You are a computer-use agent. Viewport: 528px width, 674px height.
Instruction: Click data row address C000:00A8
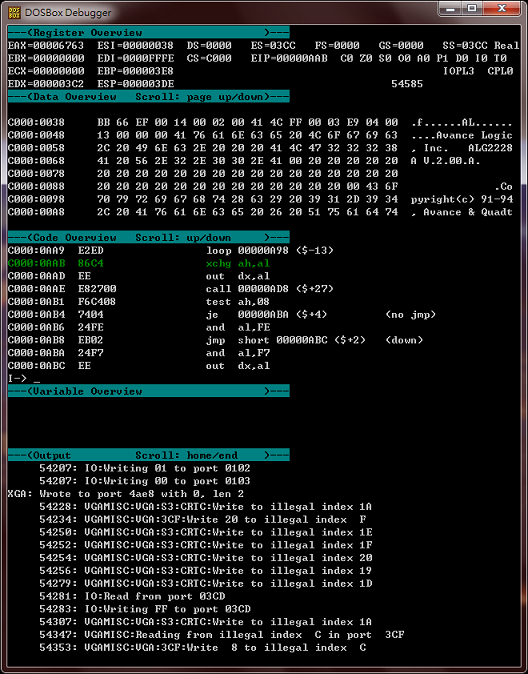coord(36,212)
